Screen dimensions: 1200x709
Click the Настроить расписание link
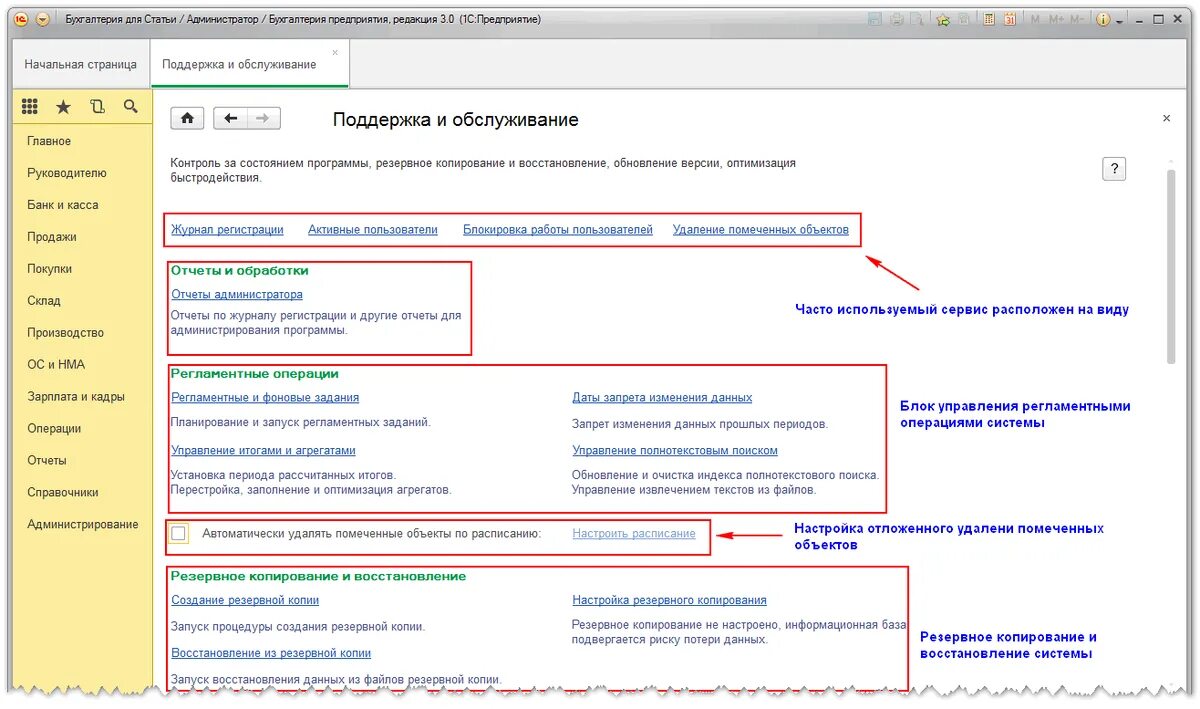click(x=634, y=534)
